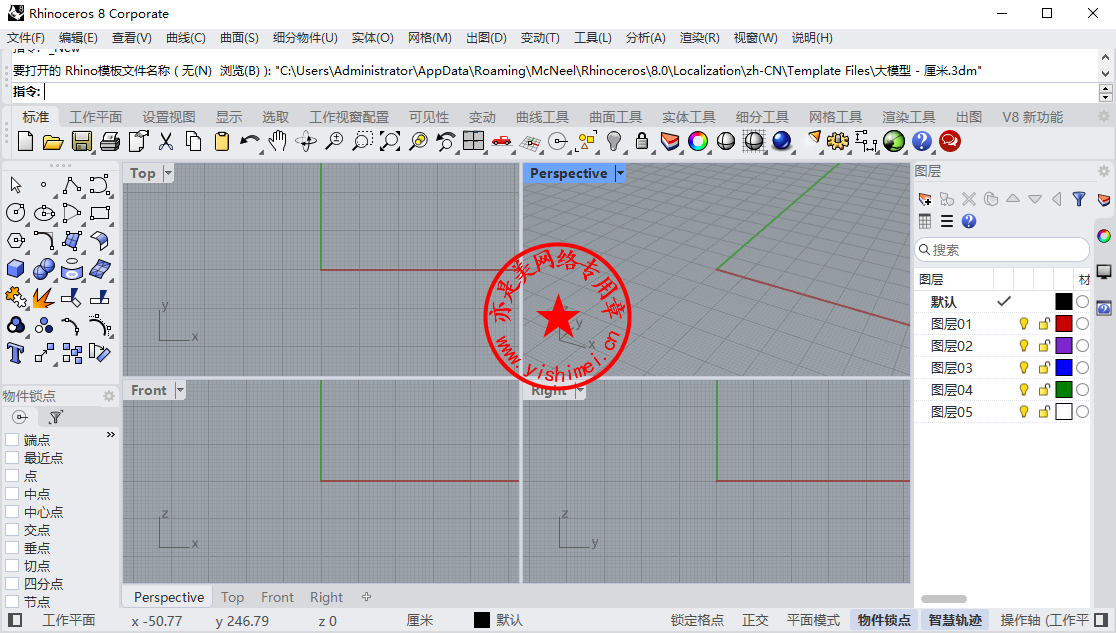
Task: Click the light bulb Hide objects icon
Action: (x=614, y=142)
